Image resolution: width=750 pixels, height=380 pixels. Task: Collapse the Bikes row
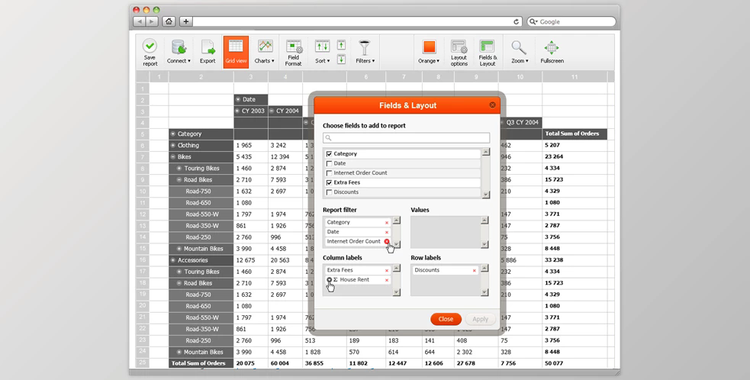[x=173, y=157]
